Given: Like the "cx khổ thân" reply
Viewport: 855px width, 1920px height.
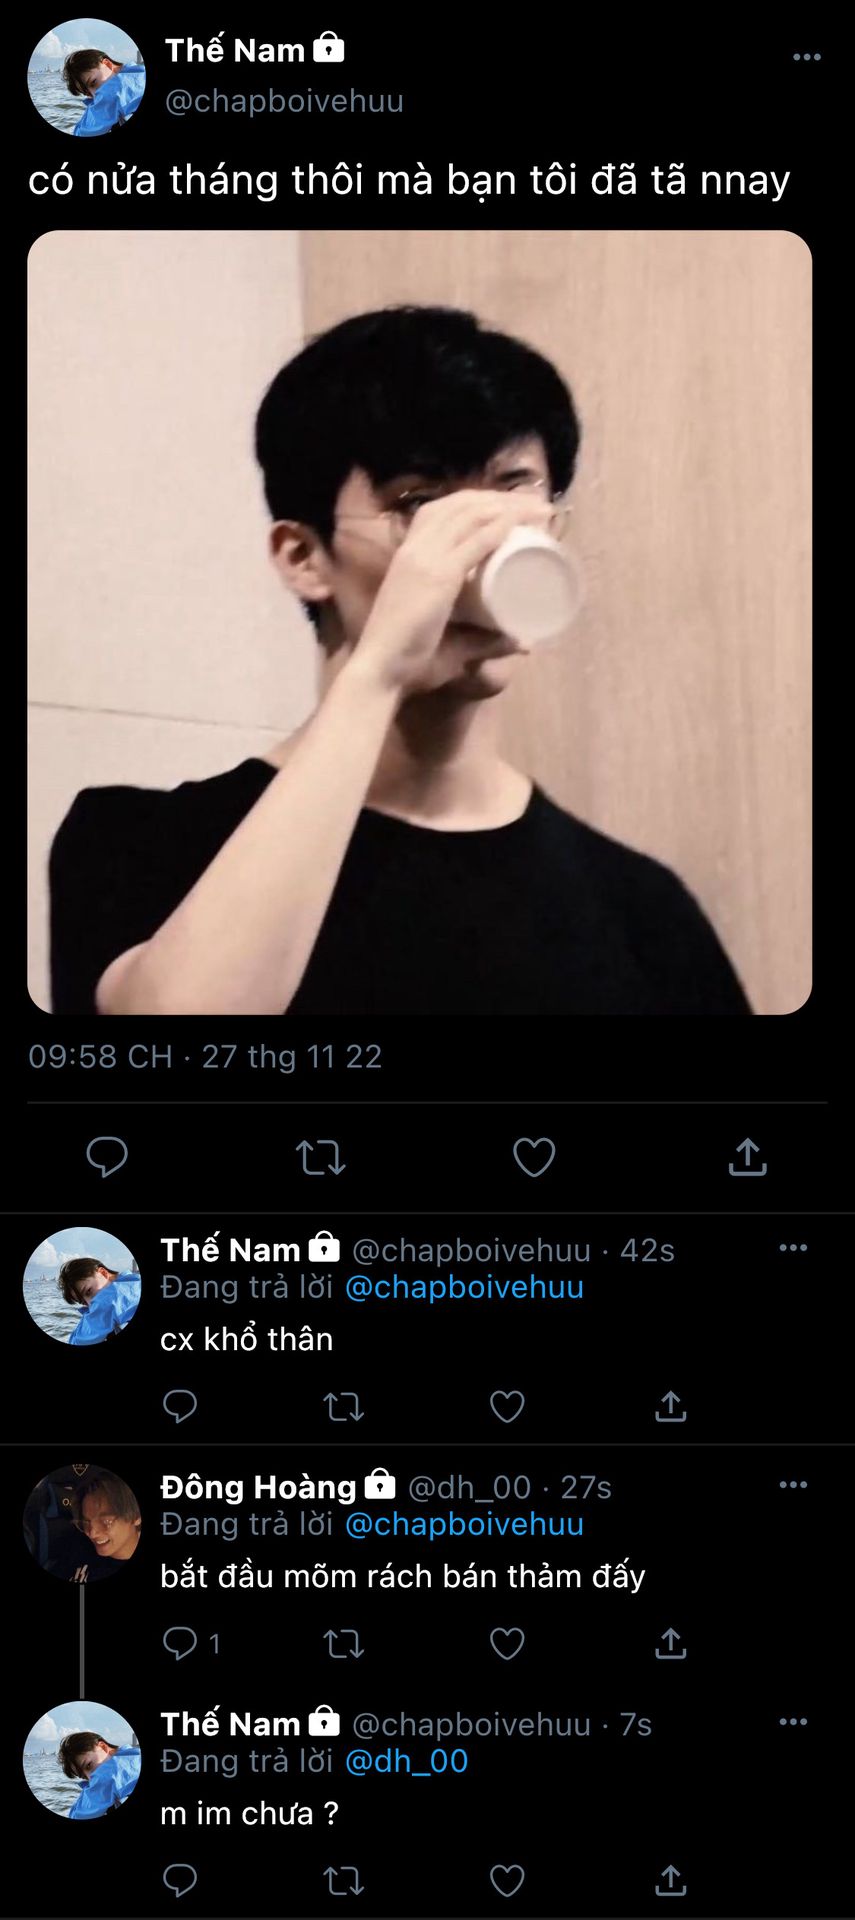Looking at the screenshot, I should click(507, 1407).
